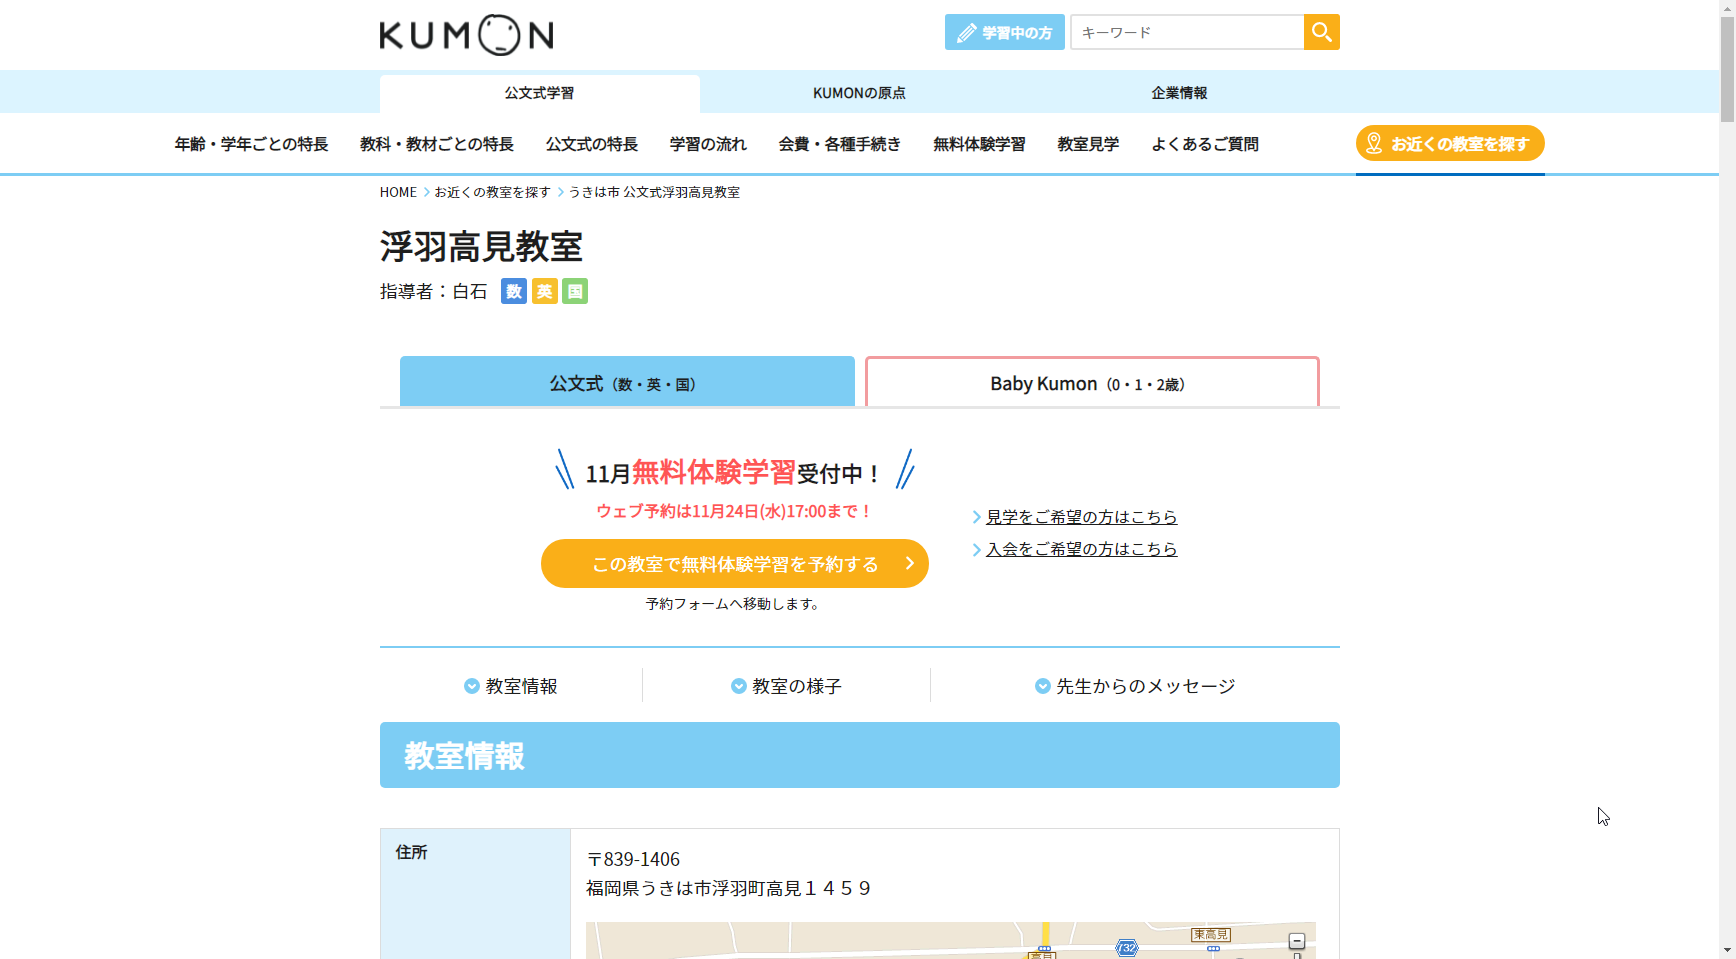The image size is (1736, 959).
Task: Open 公文式の特長 menu item
Action: point(592,144)
